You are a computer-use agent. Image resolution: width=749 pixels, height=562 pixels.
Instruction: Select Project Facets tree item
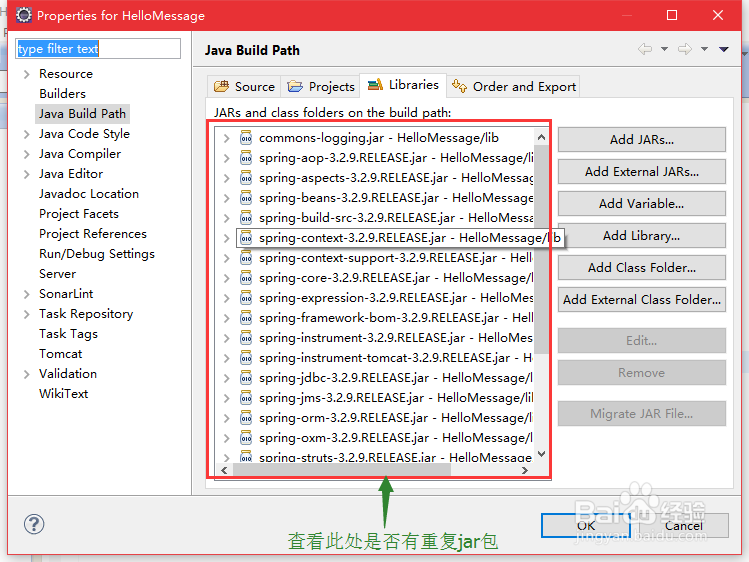pos(79,214)
